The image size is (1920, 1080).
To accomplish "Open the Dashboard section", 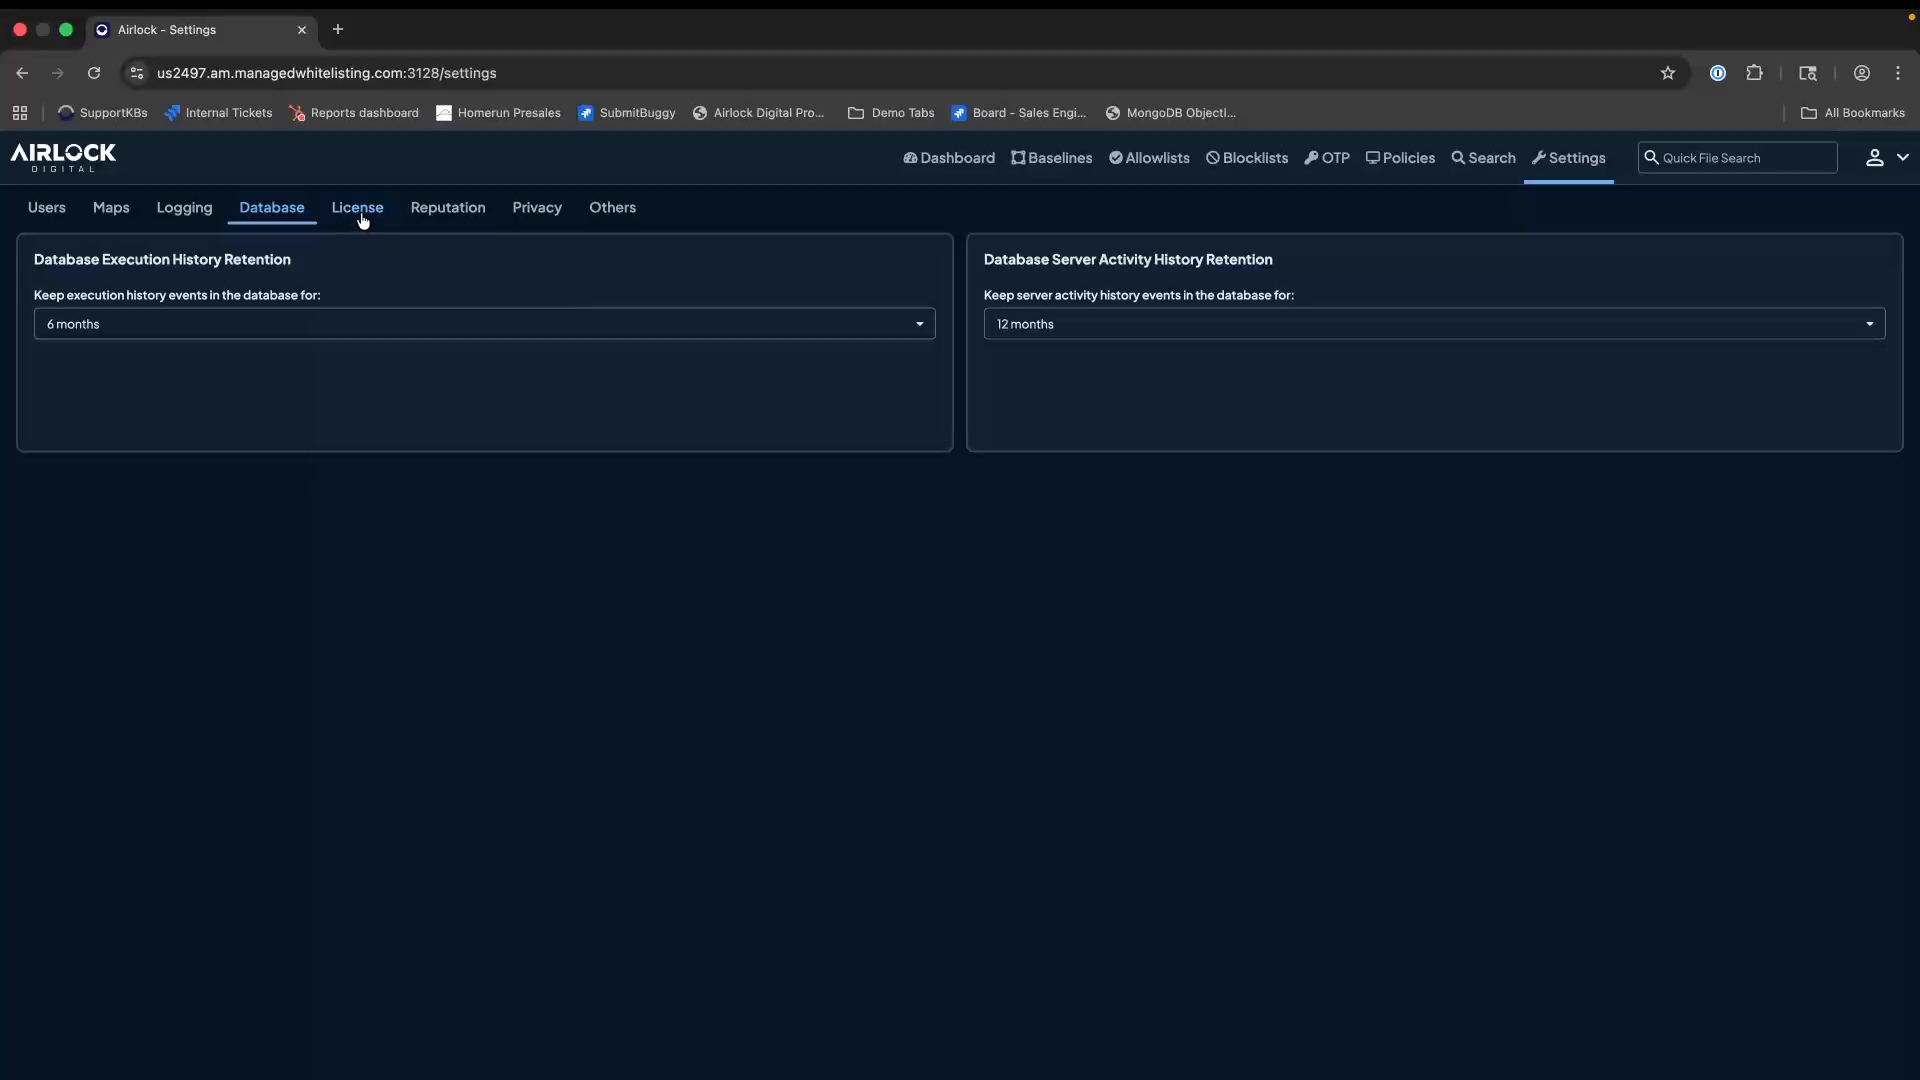I will click(x=948, y=158).
